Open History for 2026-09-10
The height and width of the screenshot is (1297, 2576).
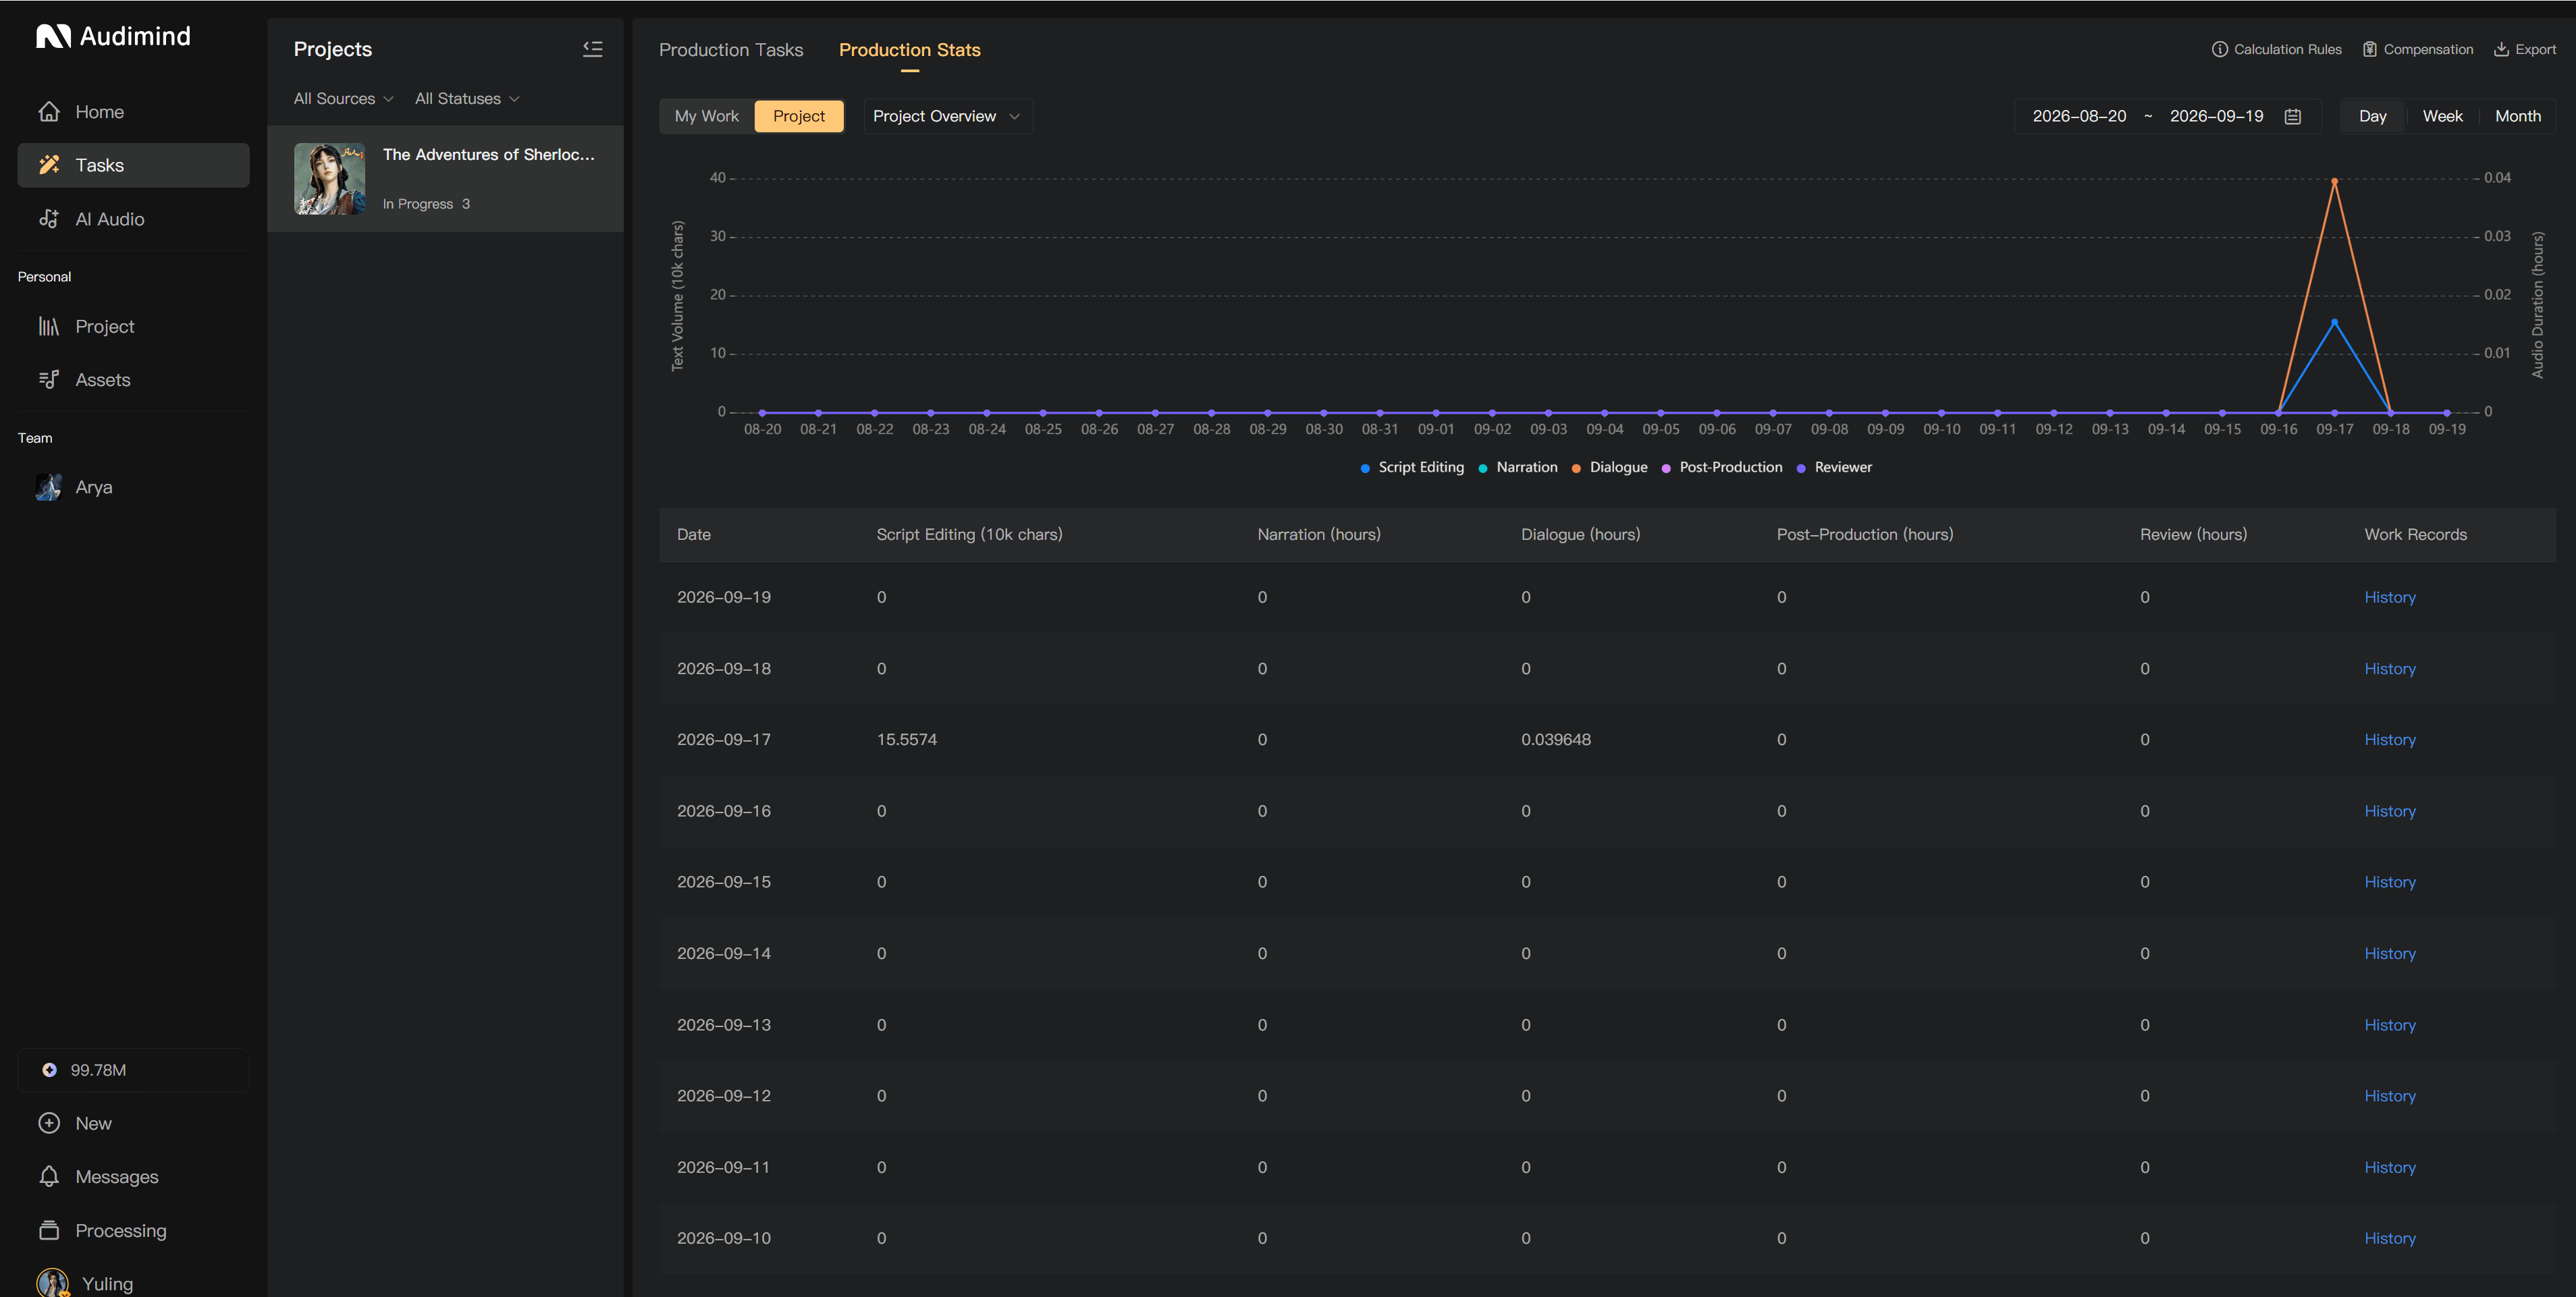point(2390,1238)
